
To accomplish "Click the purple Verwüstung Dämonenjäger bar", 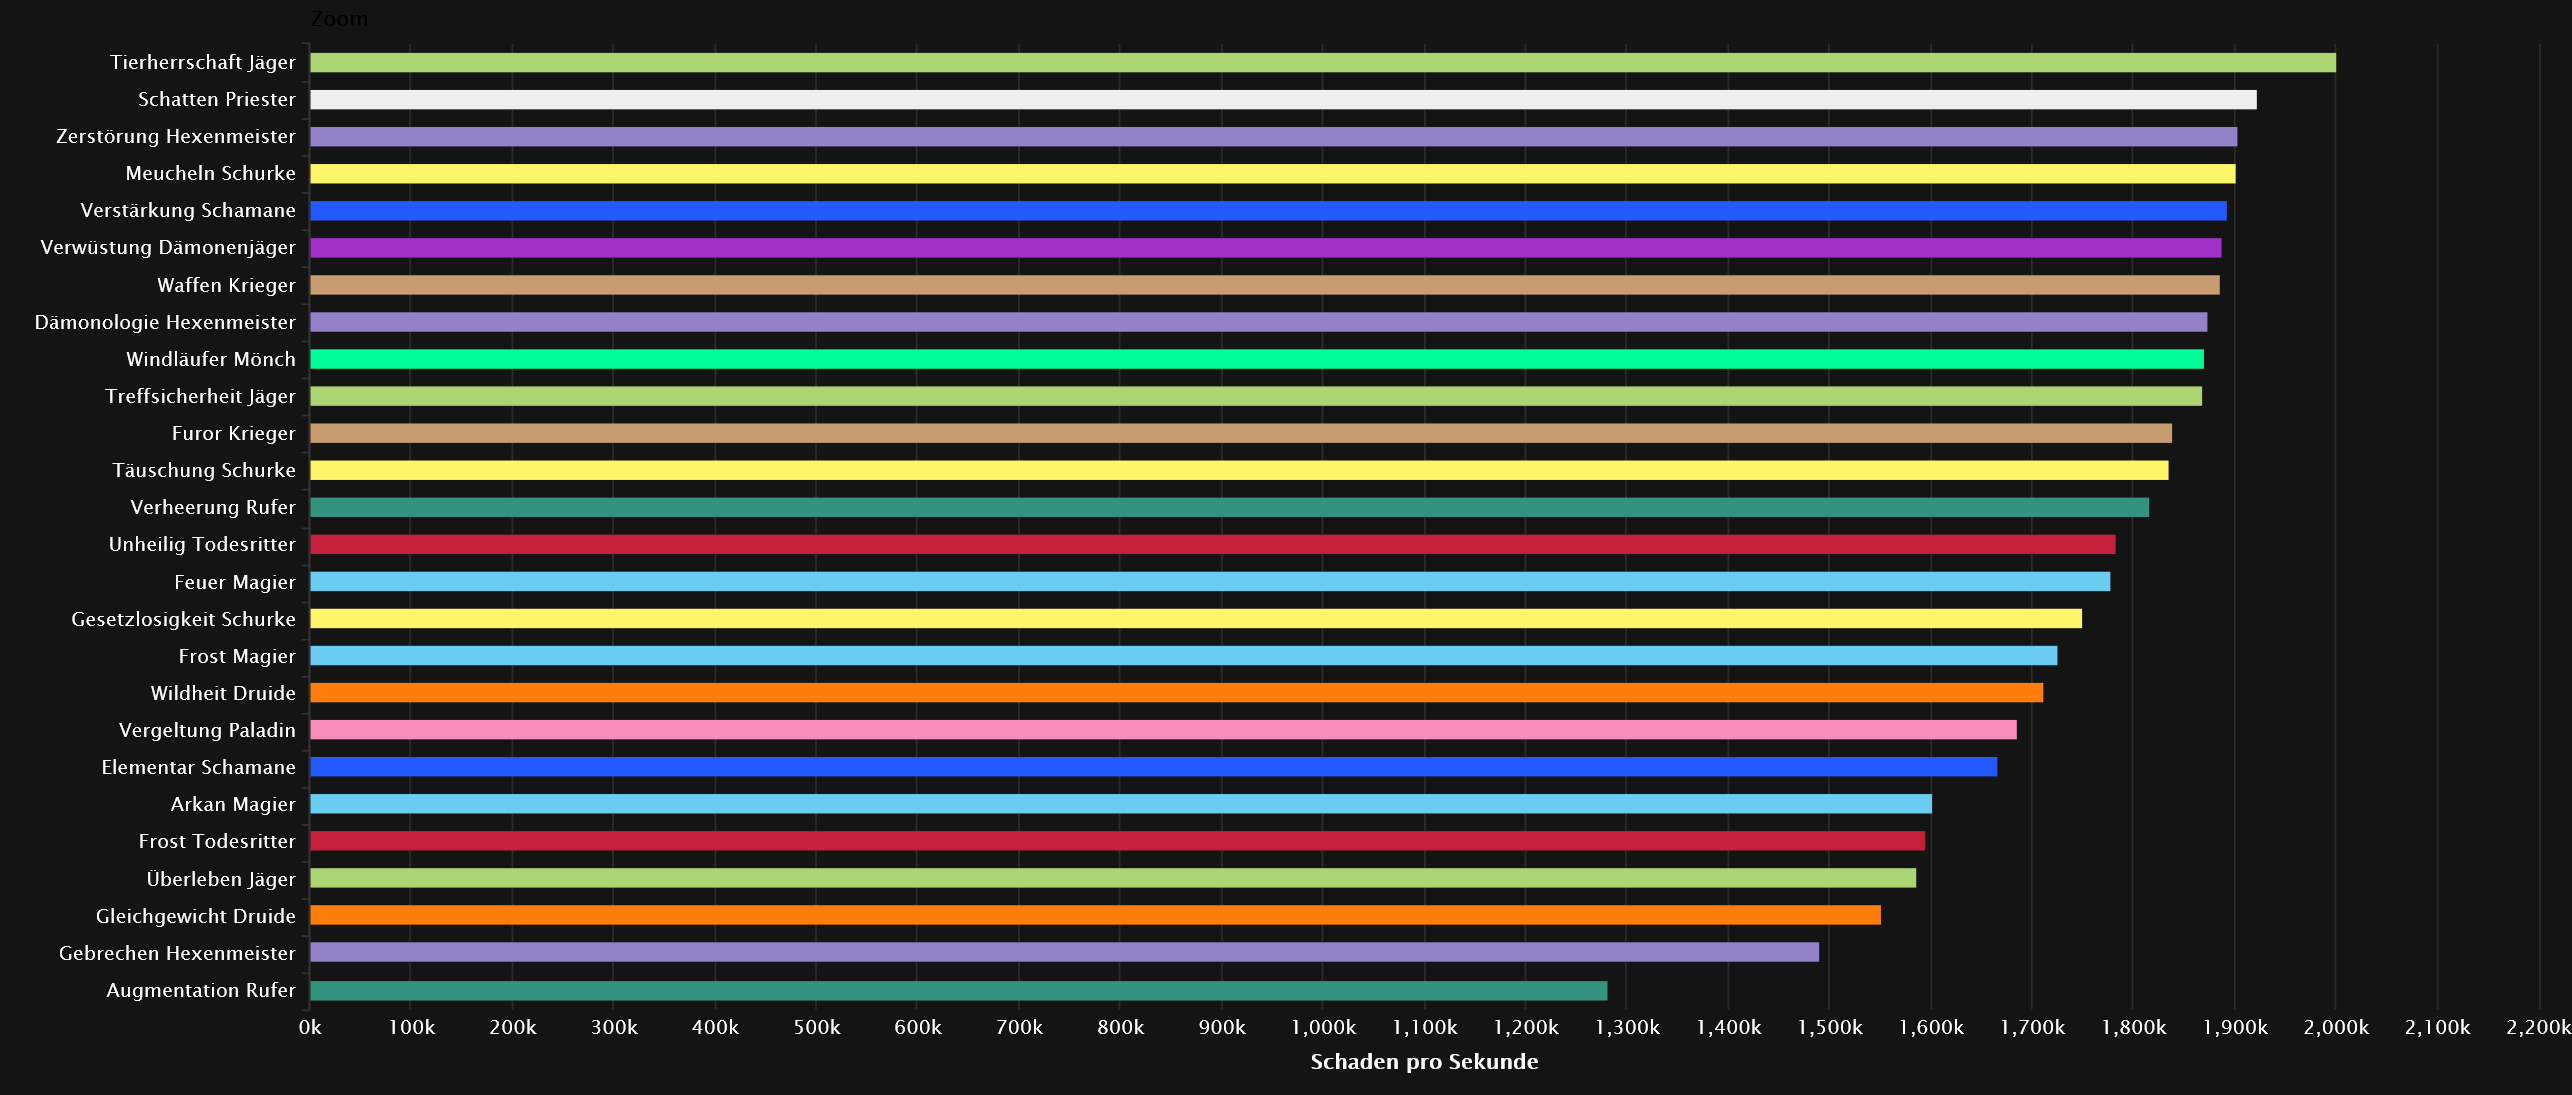I will (x=1266, y=247).
